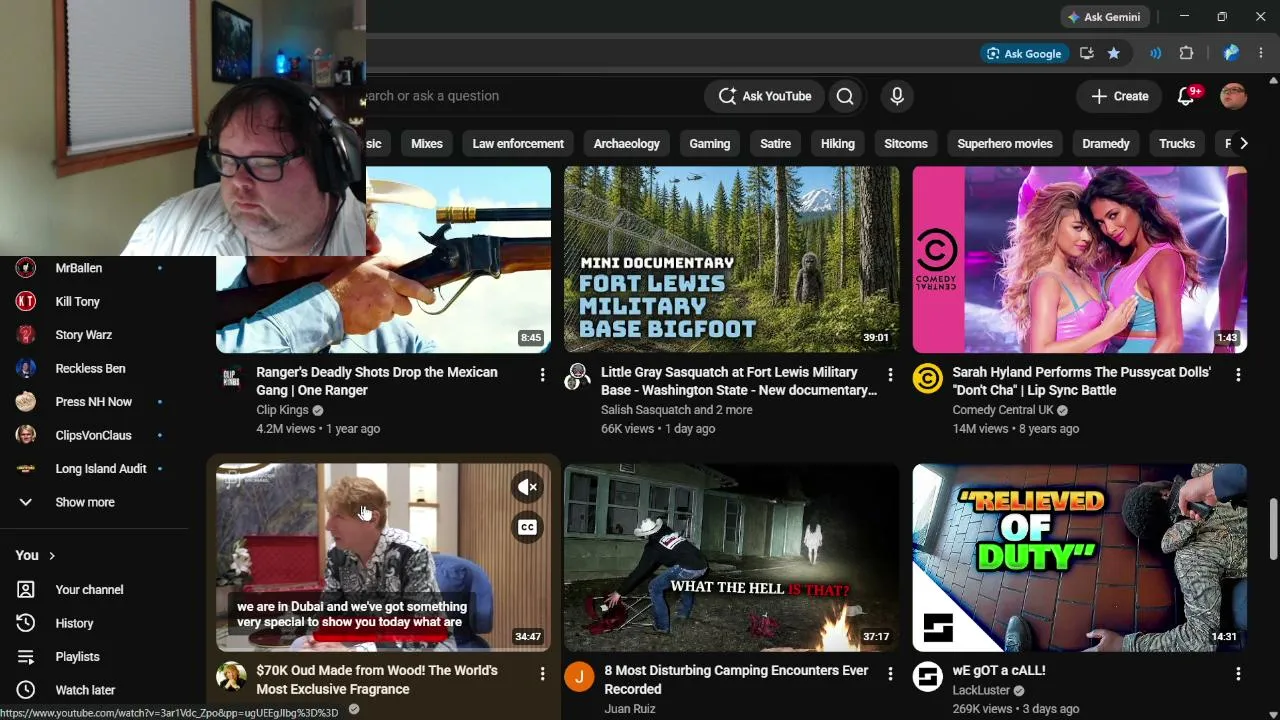Open options menu for Little Gray Sasquatch video
This screenshot has height=720, width=1280.
point(890,375)
